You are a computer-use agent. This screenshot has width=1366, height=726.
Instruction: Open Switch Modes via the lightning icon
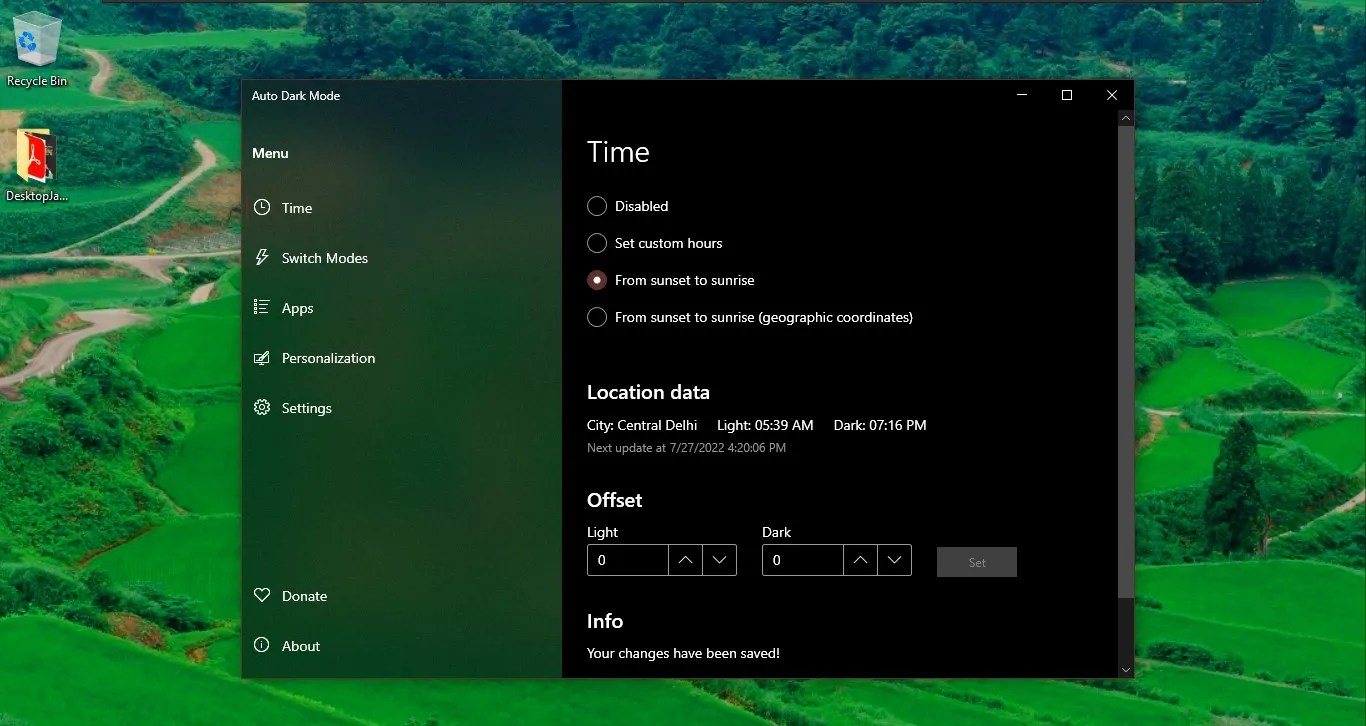point(261,257)
